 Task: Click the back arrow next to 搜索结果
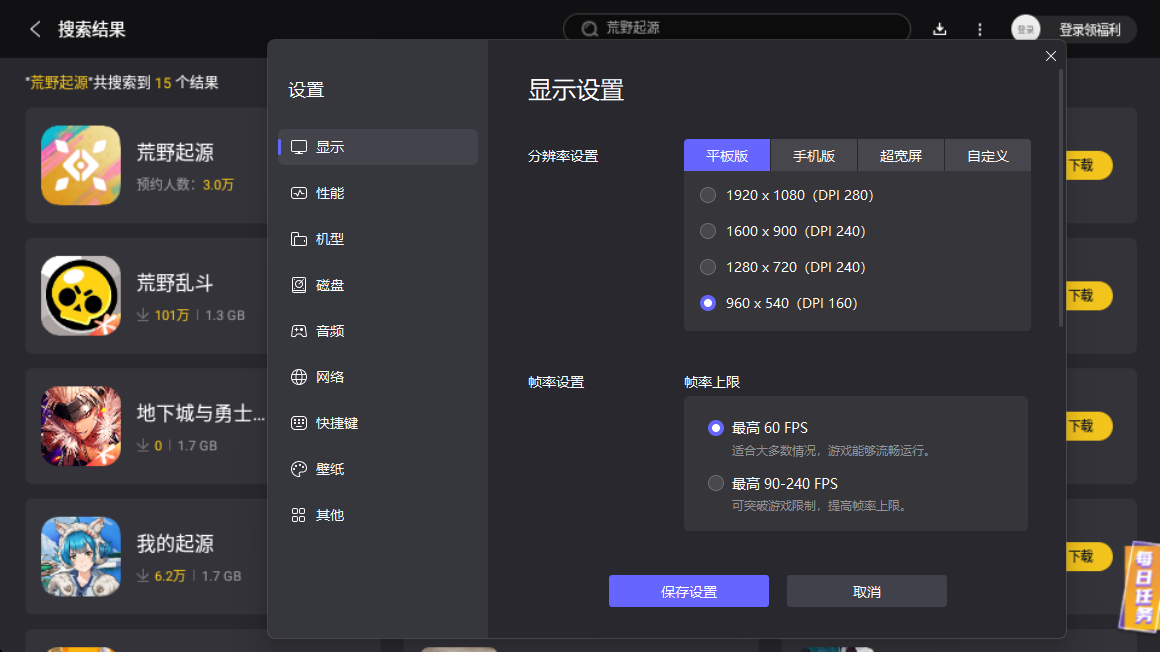[x=35, y=29]
